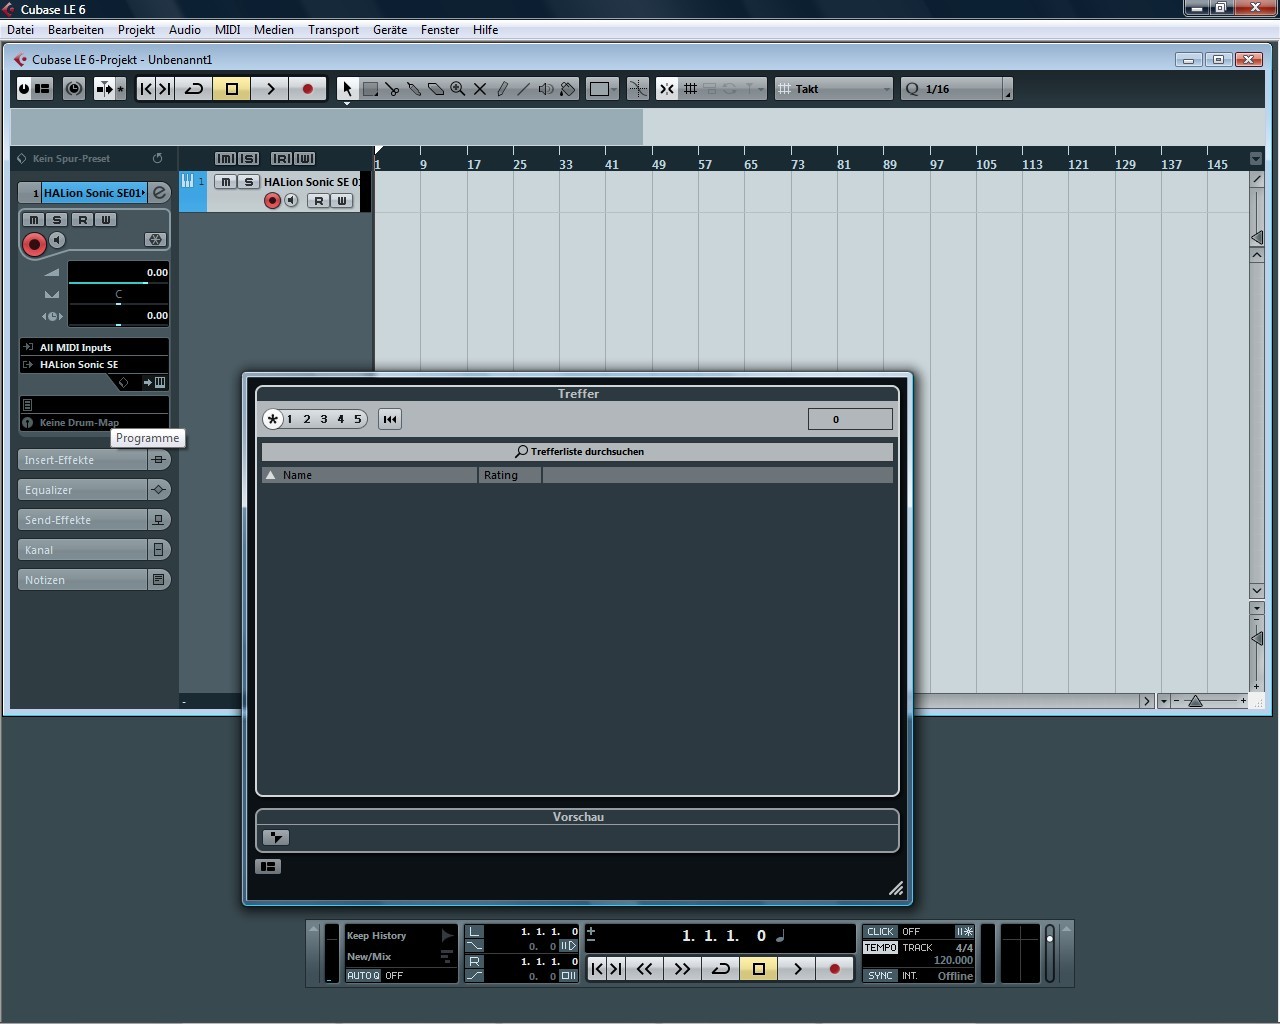Open the color selection dropdown in toolbar
The width and height of the screenshot is (1280, 1024).
coord(602,89)
